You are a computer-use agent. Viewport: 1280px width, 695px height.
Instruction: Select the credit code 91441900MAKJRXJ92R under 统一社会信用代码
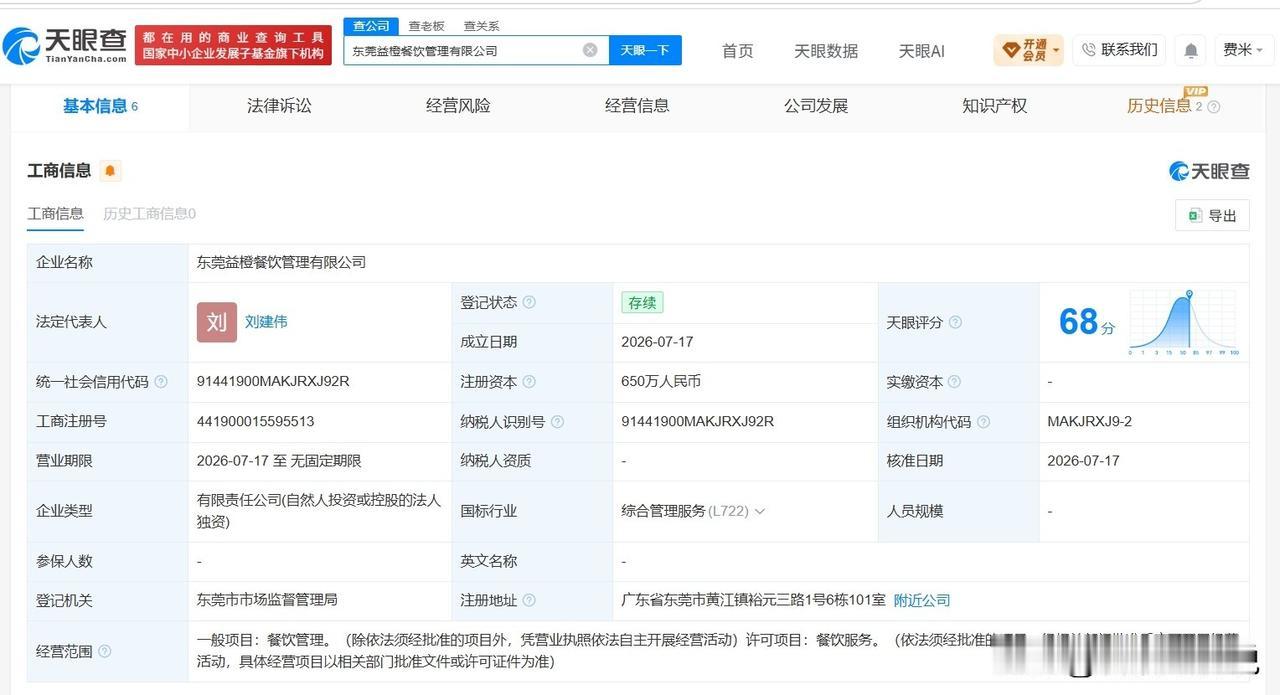pyautogui.click(x=273, y=382)
